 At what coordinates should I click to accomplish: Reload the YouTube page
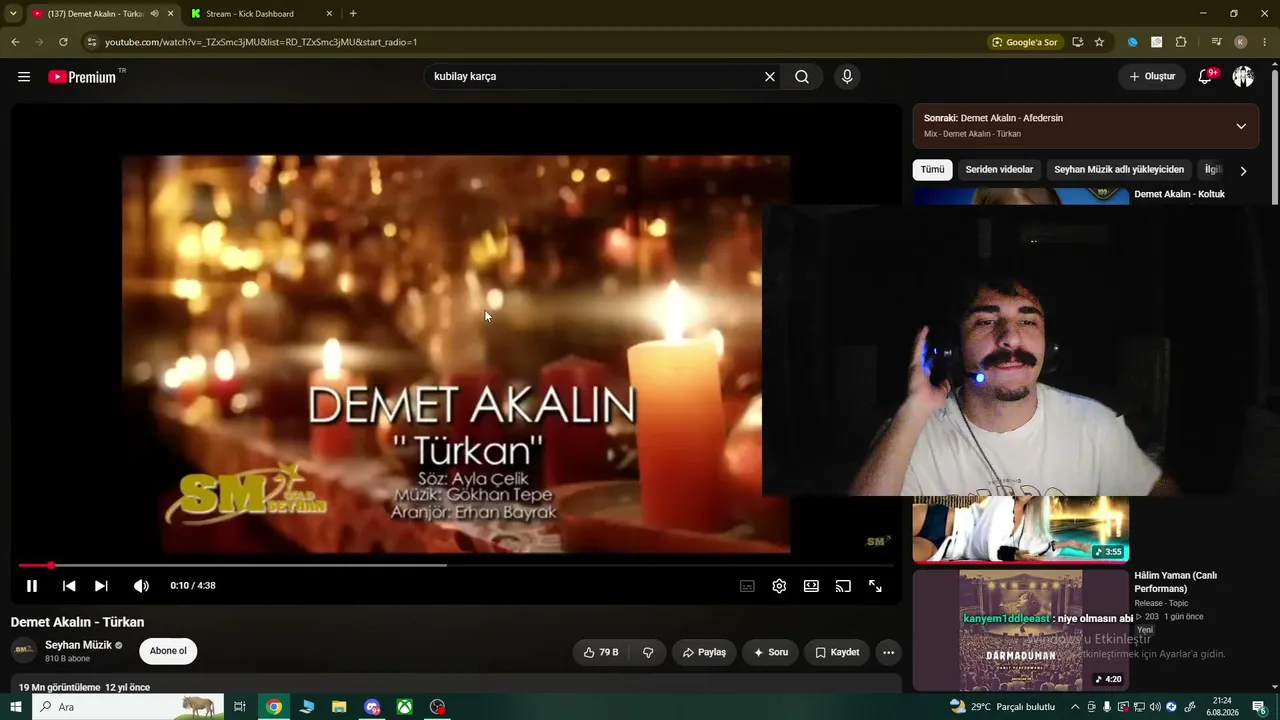pyautogui.click(x=63, y=42)
